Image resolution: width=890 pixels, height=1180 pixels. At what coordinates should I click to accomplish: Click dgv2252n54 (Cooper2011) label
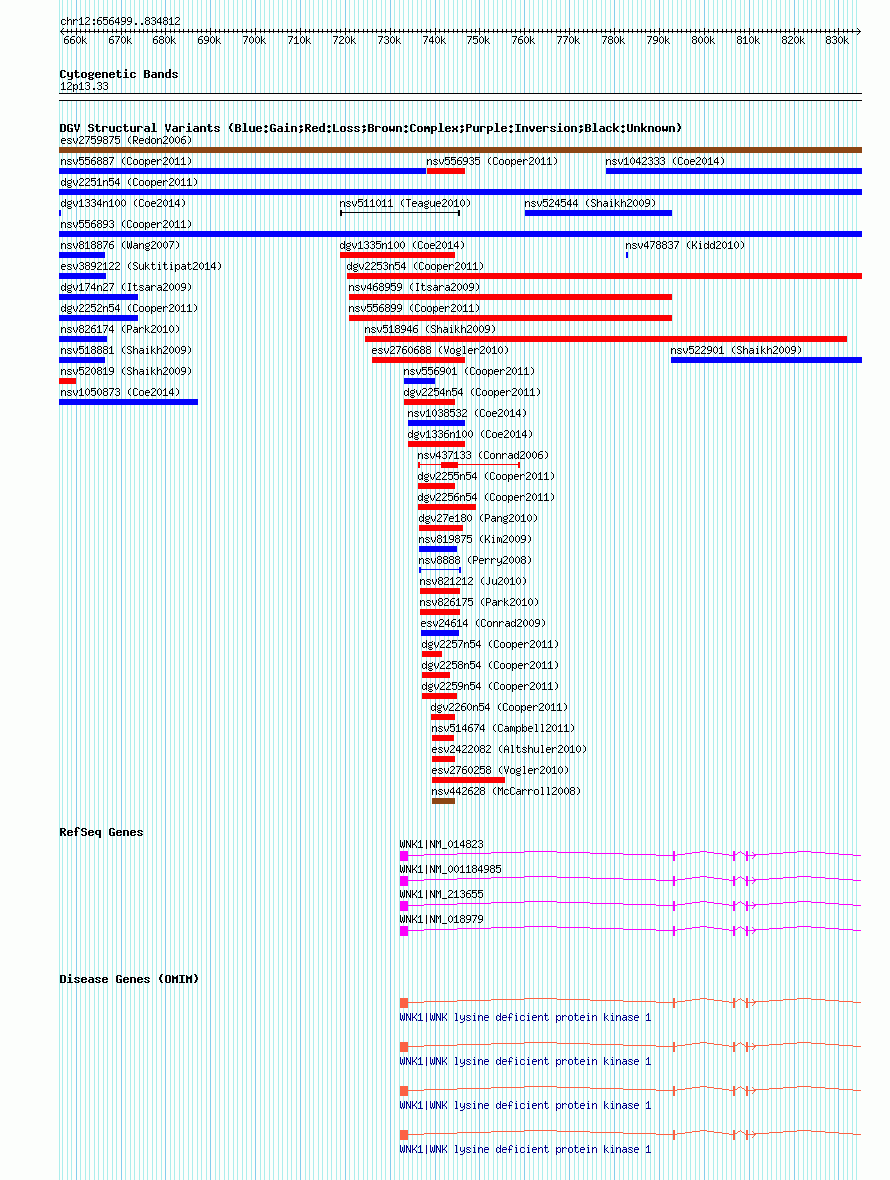click(129, 309)
